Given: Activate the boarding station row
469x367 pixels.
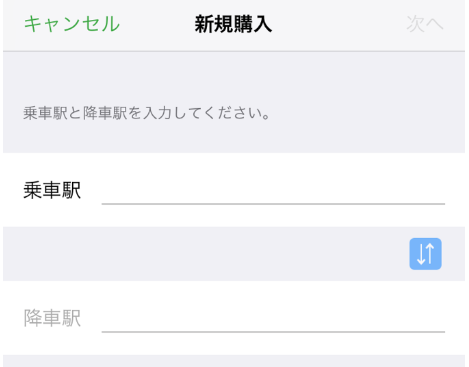Looking at the screenshot, I should (234, 190).
